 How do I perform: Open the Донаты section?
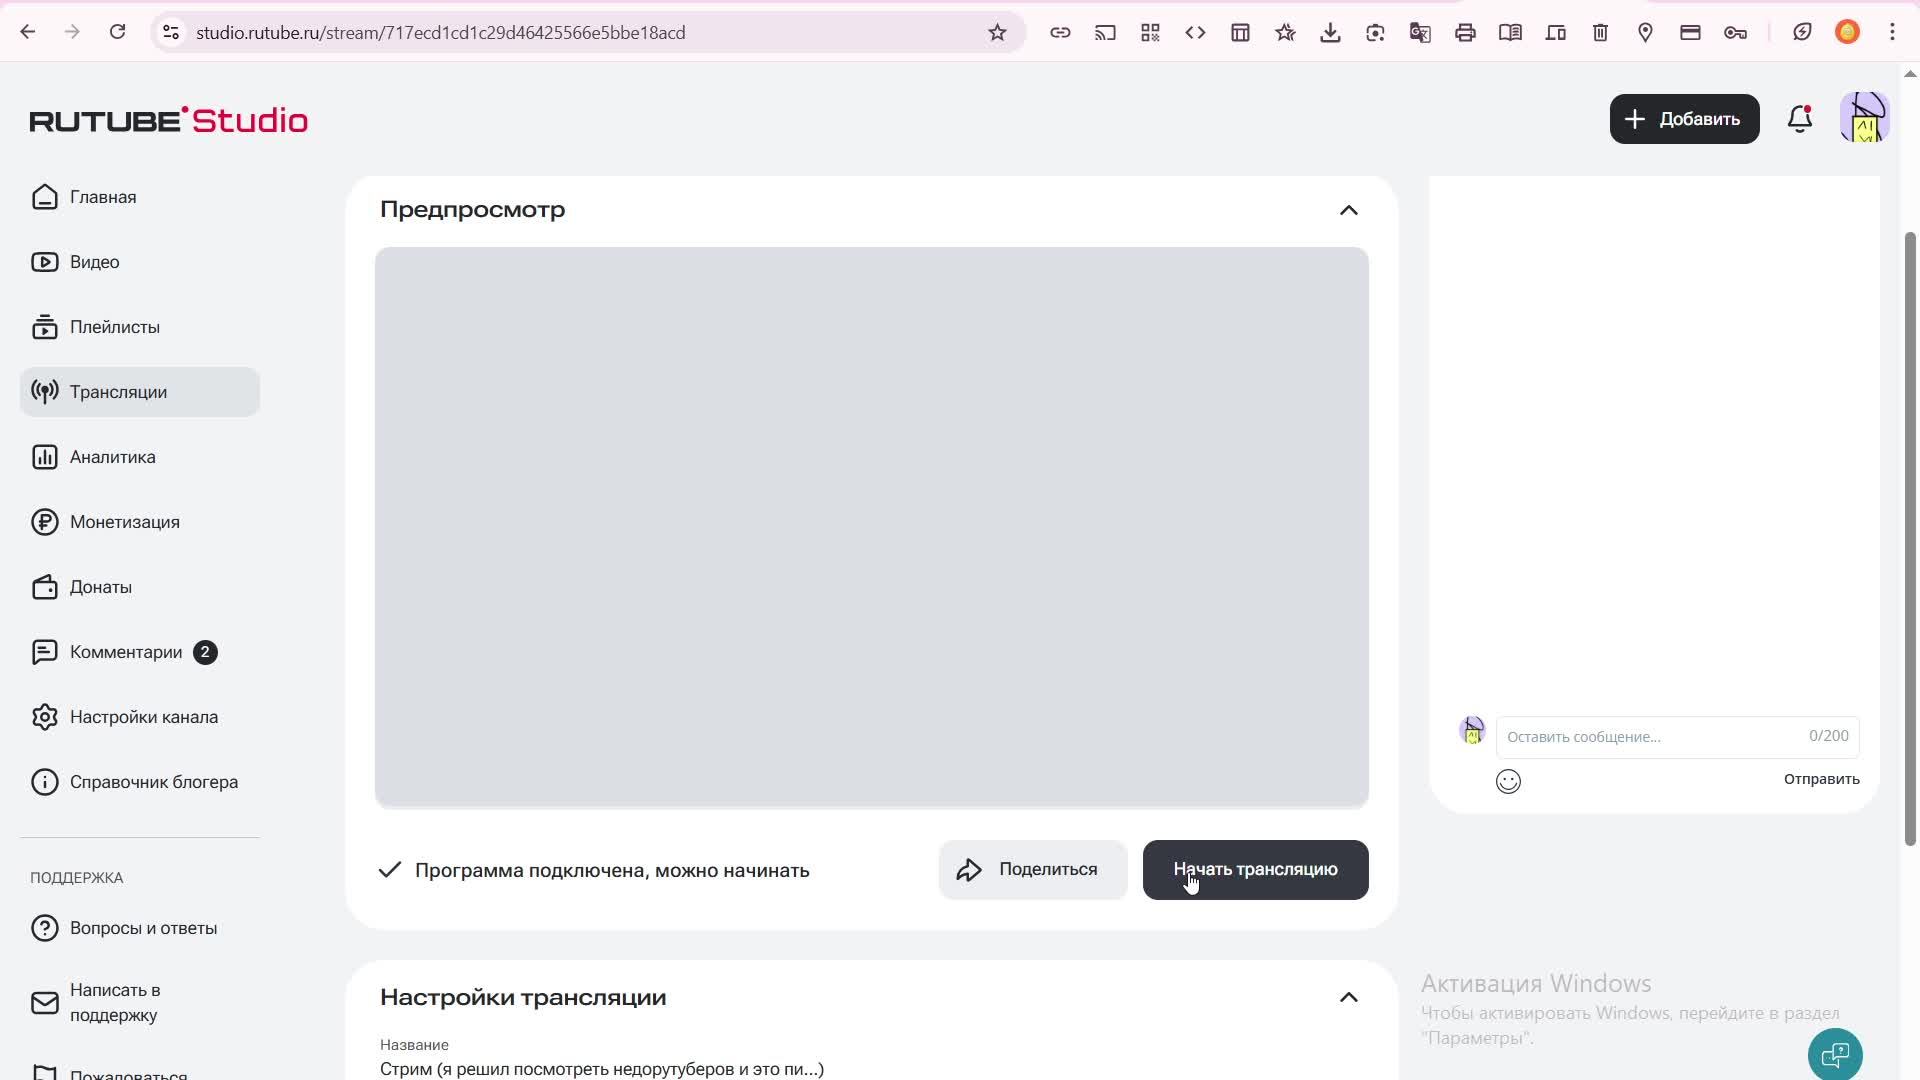(x=101, y=586)
